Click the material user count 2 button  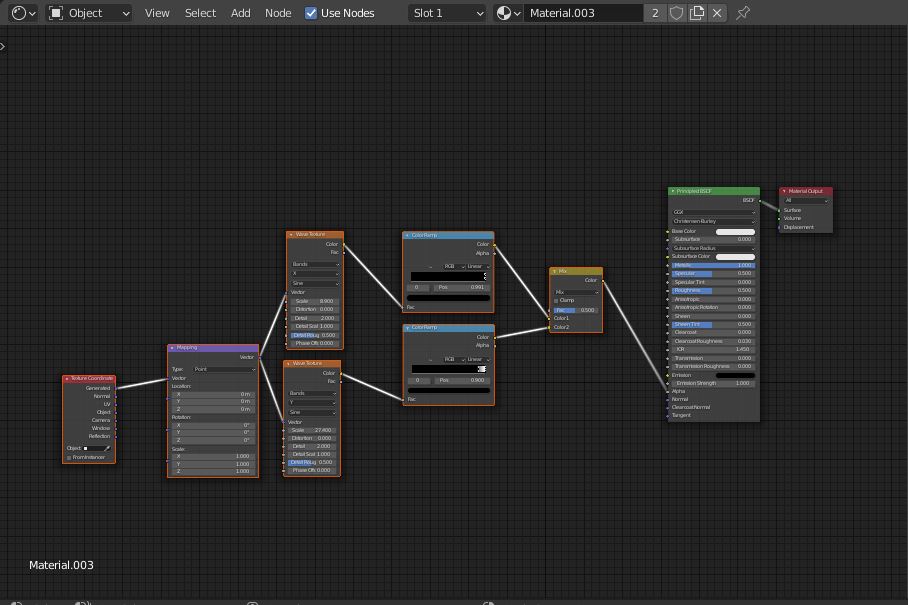pos(655,13)
